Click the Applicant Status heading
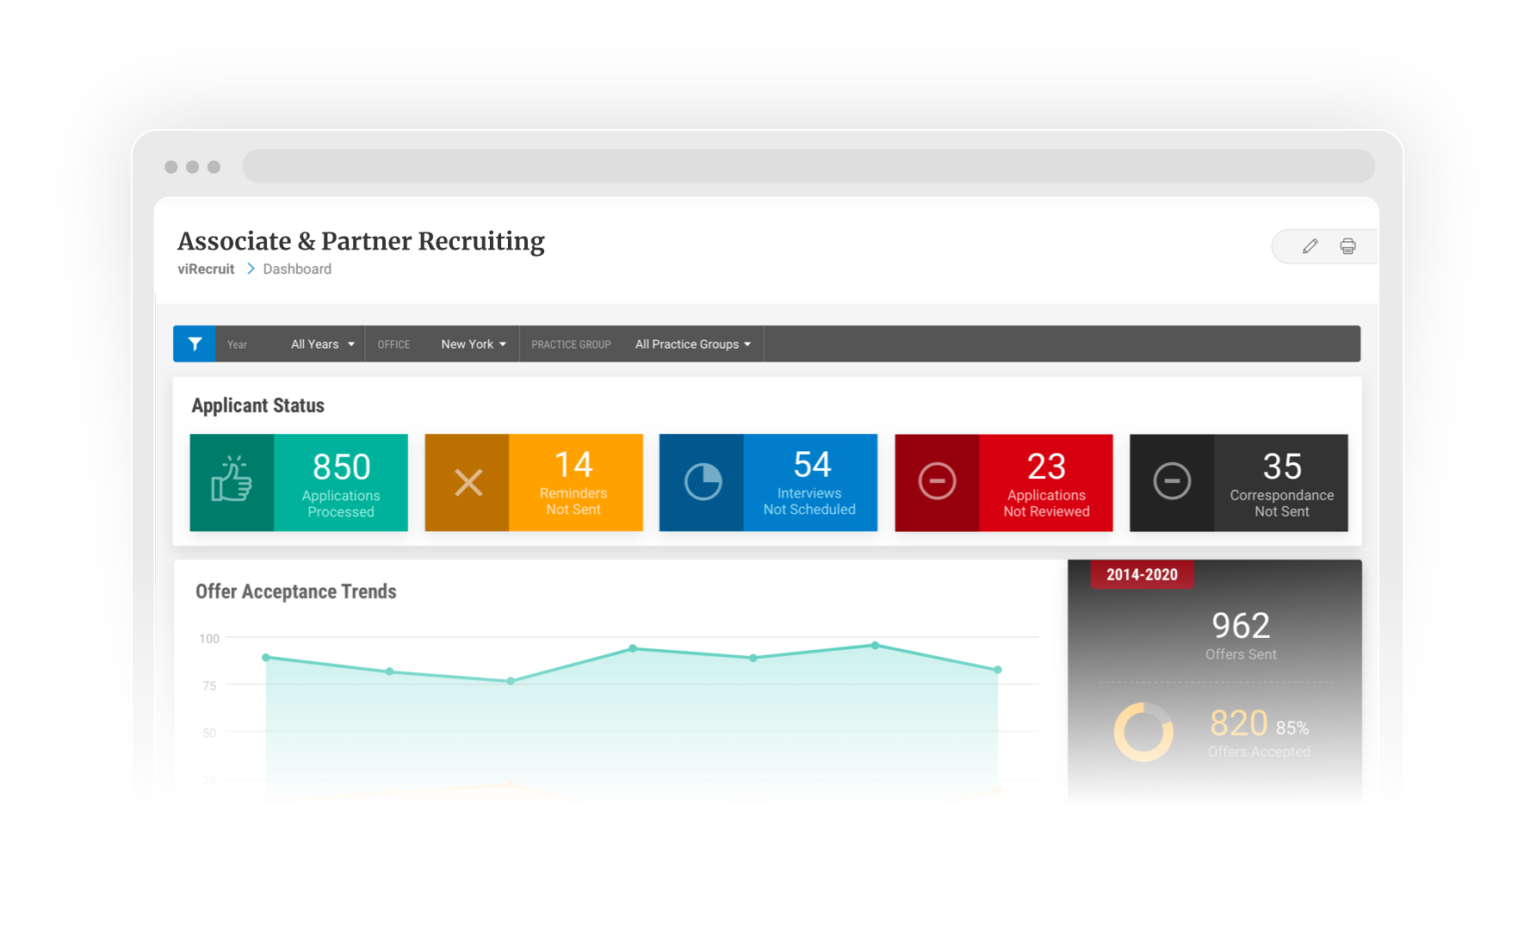1536x947 pixels. point(258,405)
